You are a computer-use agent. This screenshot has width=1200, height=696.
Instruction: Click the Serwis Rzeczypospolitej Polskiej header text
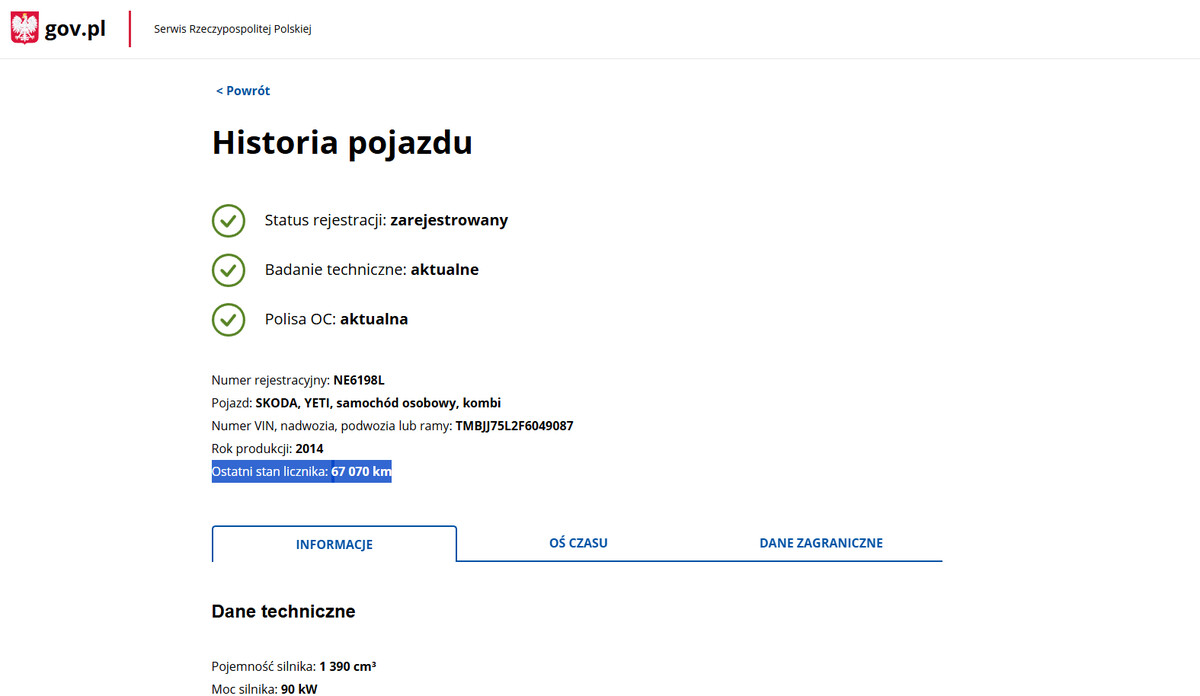[233, 30]
